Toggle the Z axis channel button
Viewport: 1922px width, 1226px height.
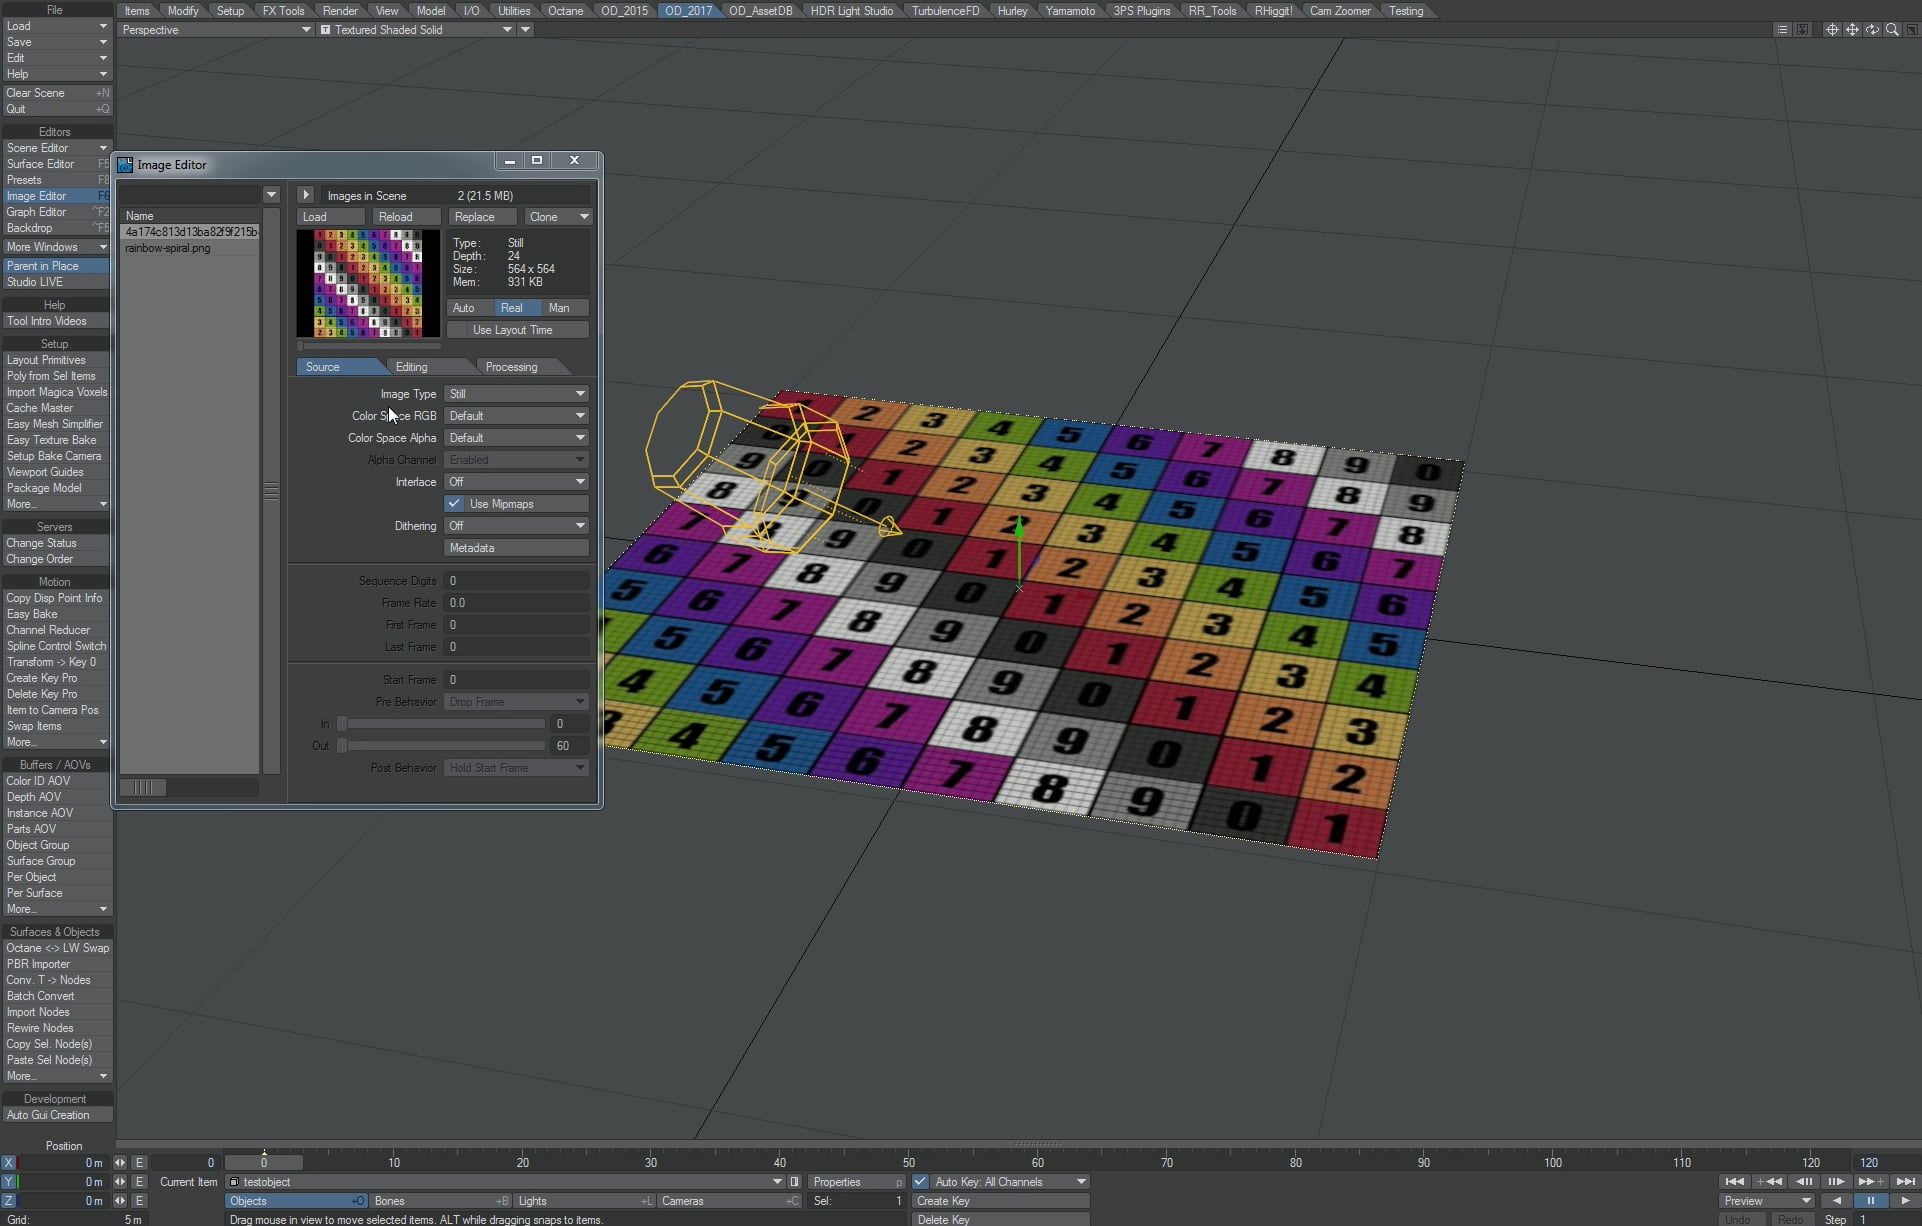coord(8,1201)
